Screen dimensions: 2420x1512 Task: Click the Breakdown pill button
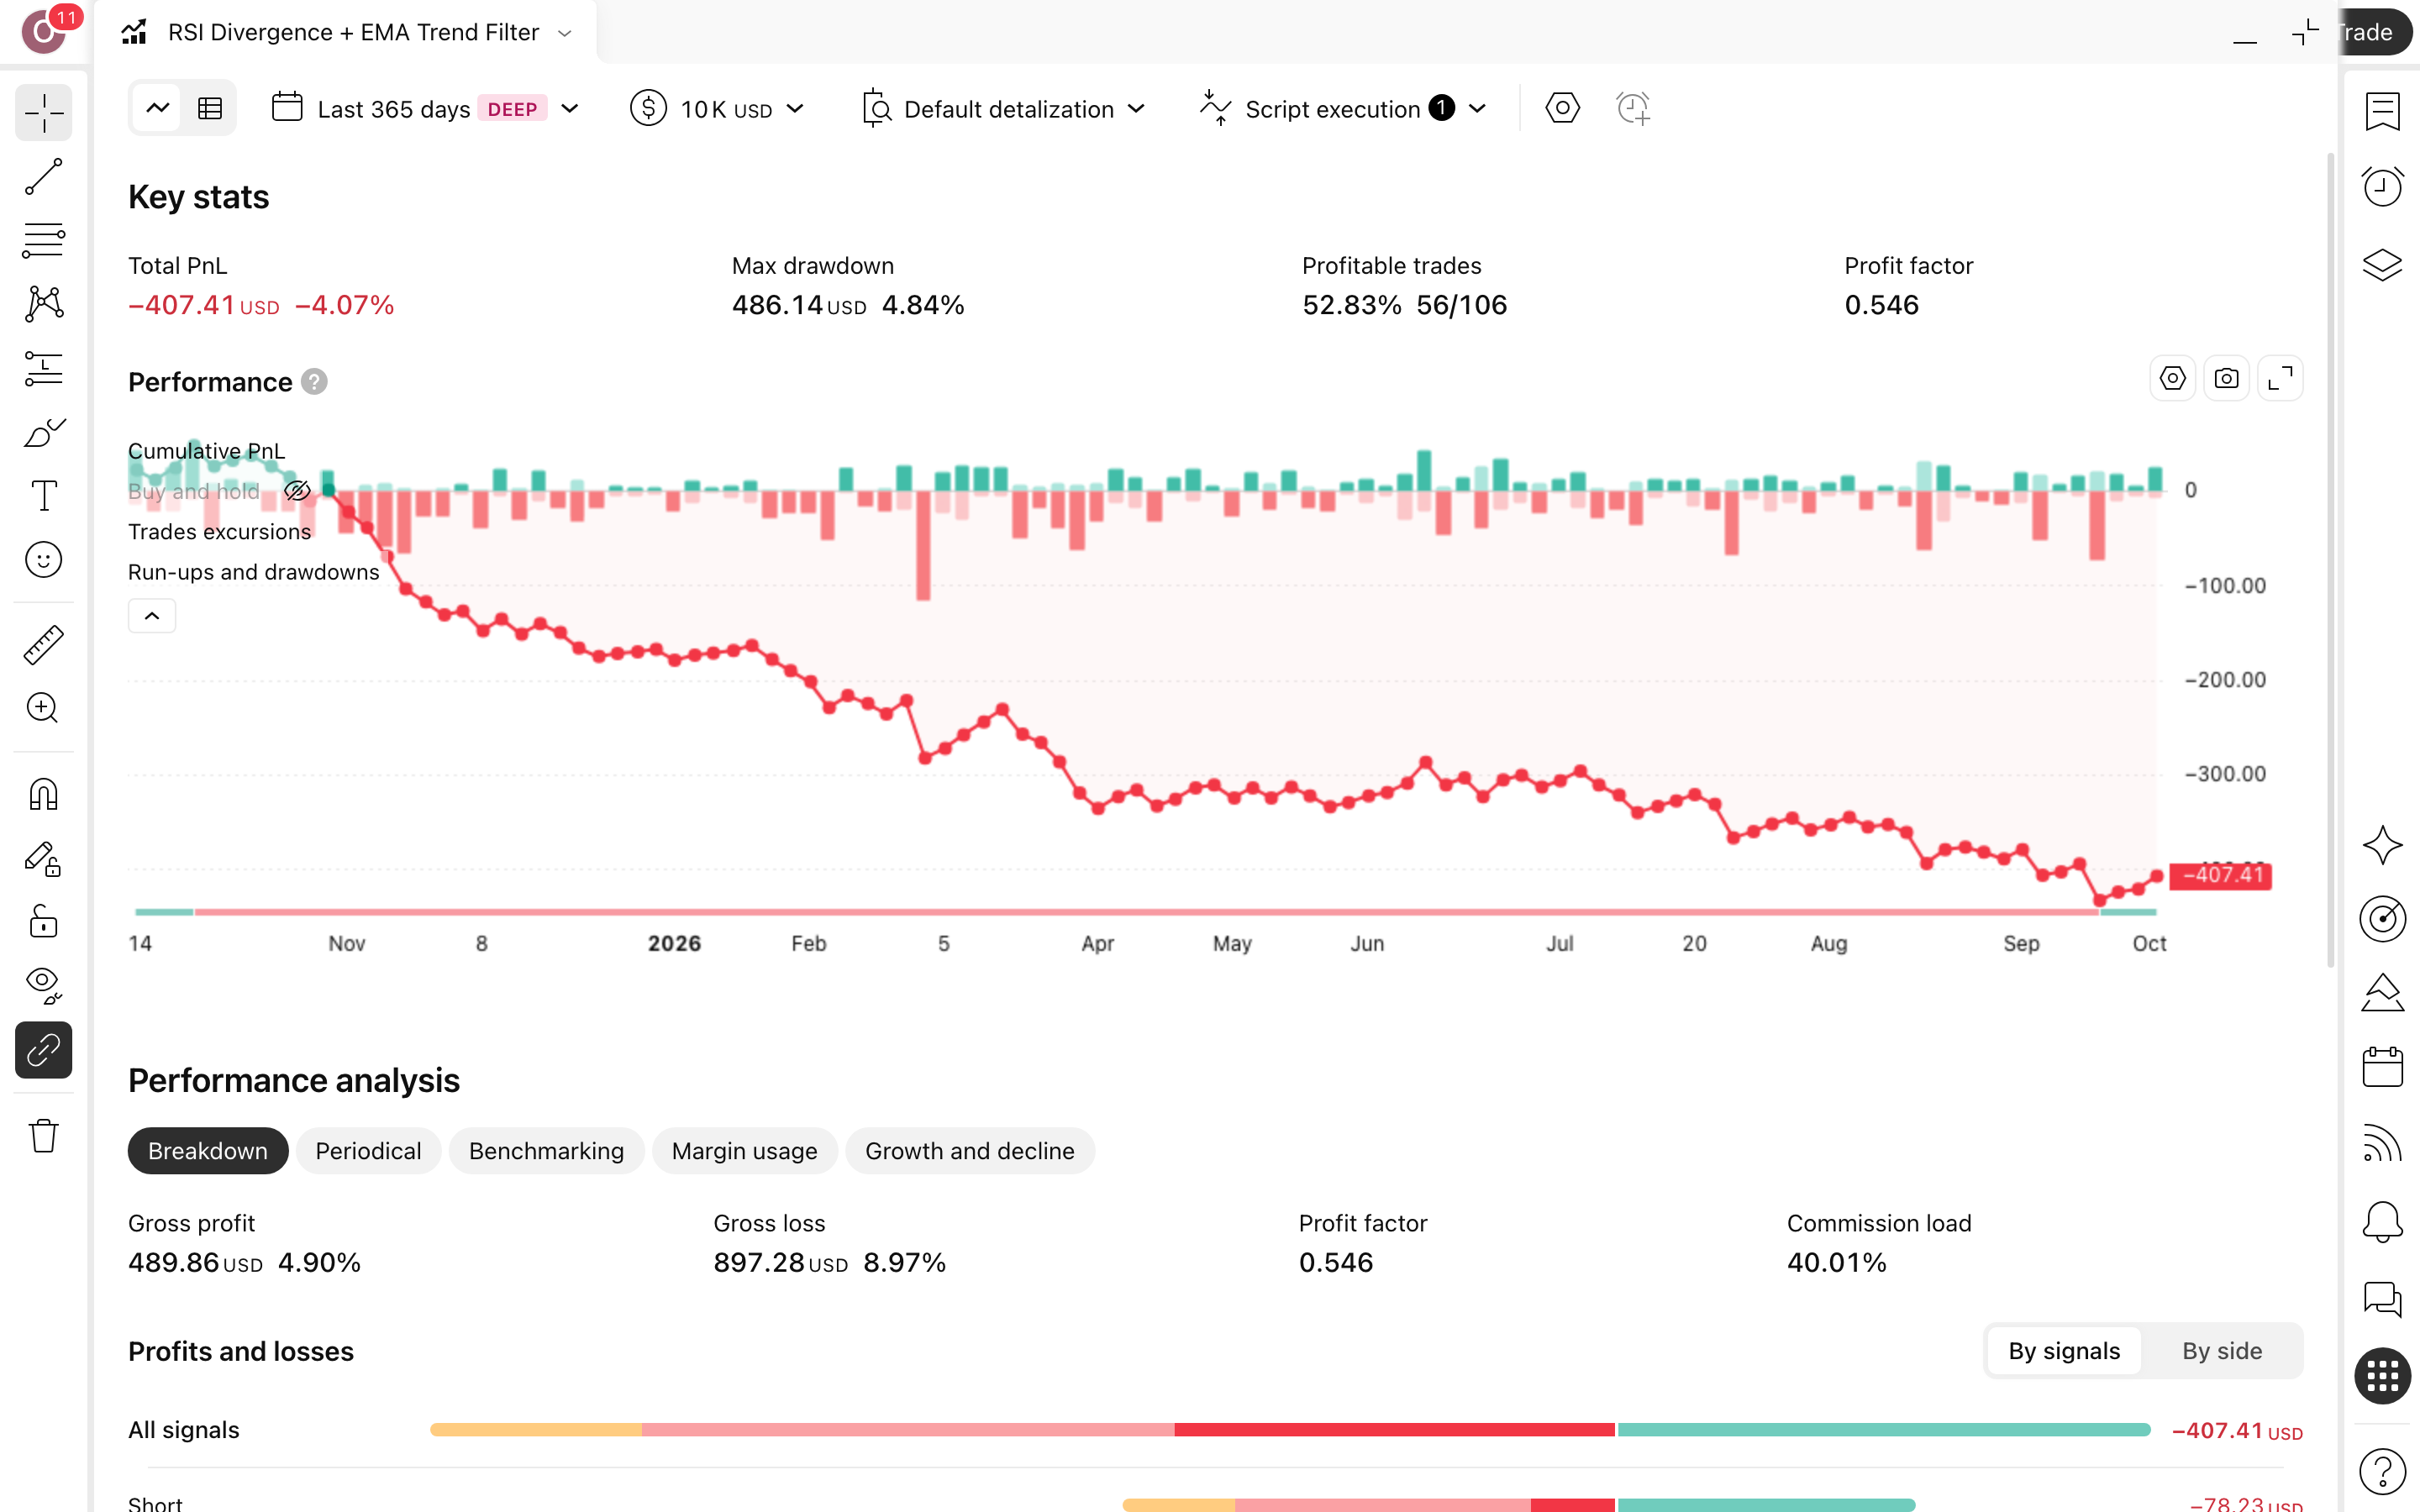click(x=207, y=1151)
